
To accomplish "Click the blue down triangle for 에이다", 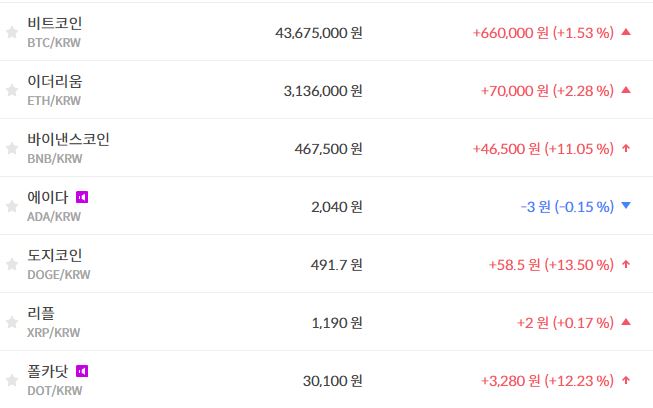I will pos(626,206).
